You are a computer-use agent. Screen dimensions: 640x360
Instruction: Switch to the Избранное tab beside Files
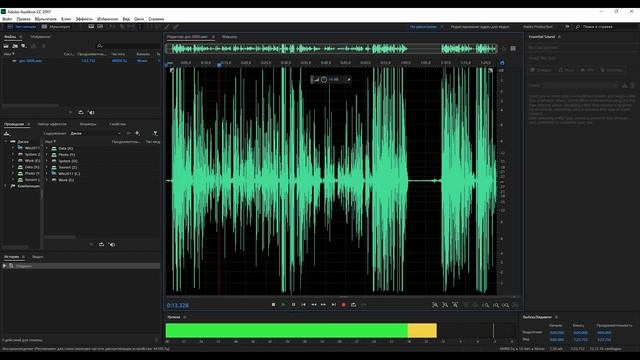click(x=40, y=37)
